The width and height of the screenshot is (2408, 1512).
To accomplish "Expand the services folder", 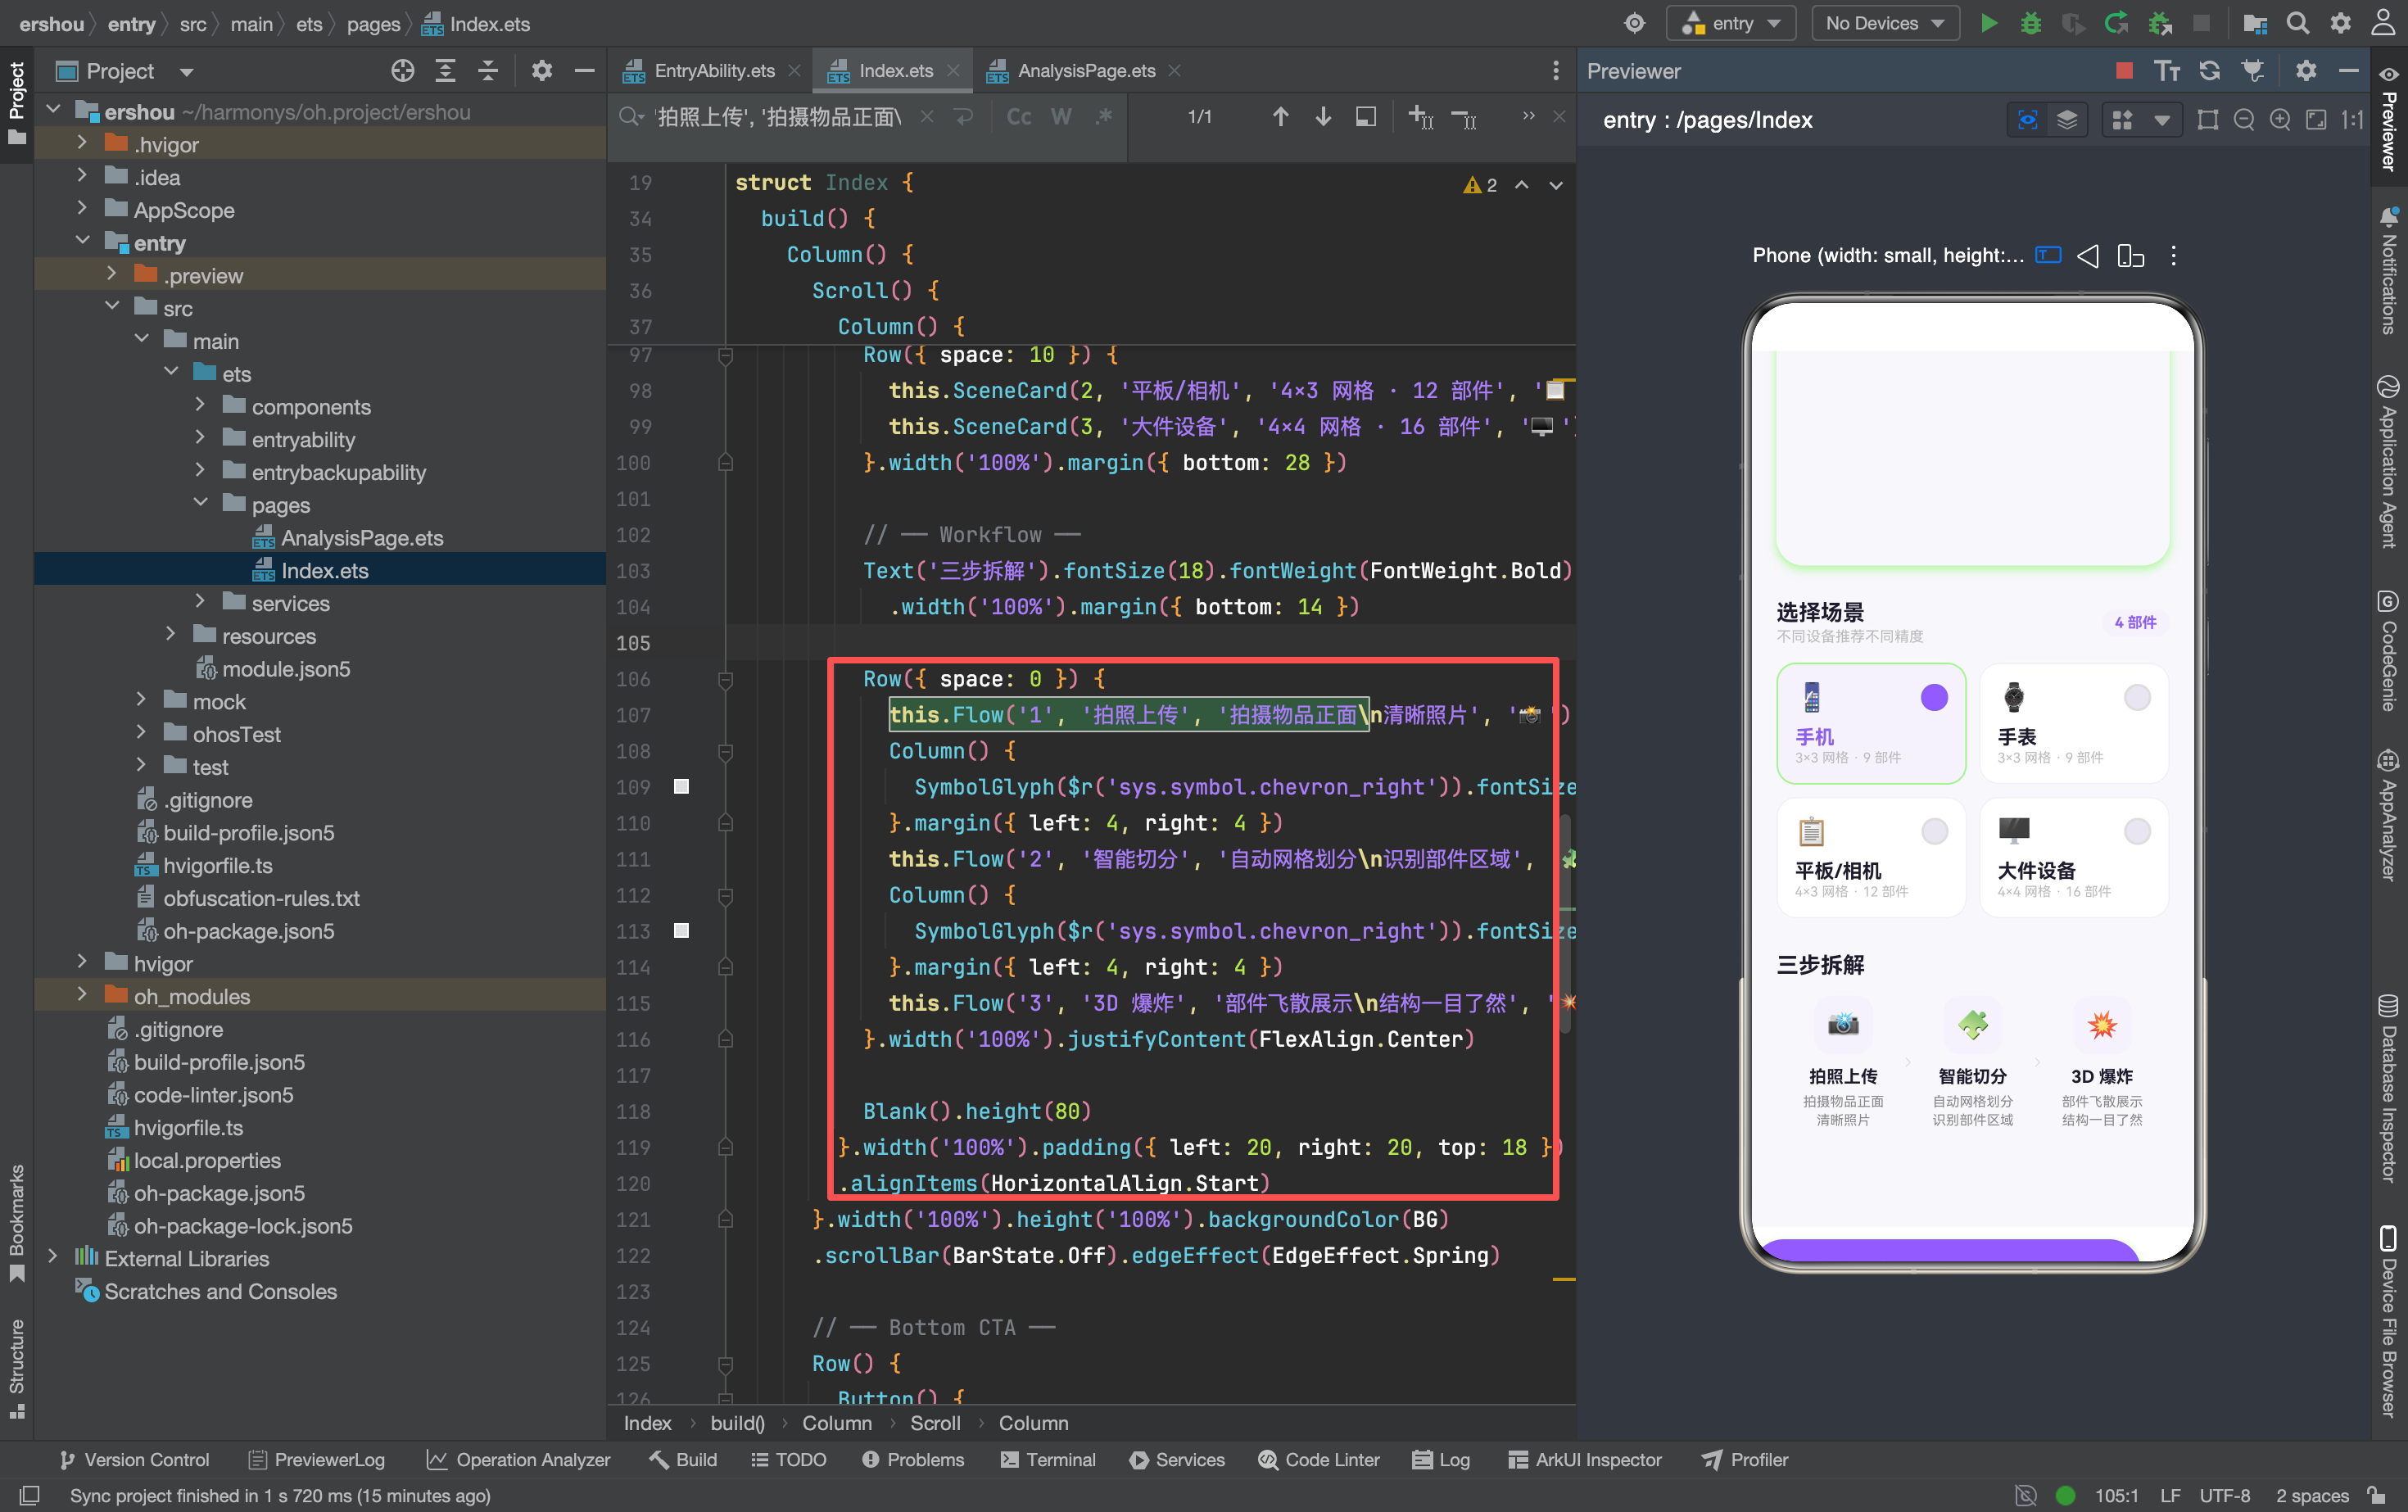I will point(200,602).
